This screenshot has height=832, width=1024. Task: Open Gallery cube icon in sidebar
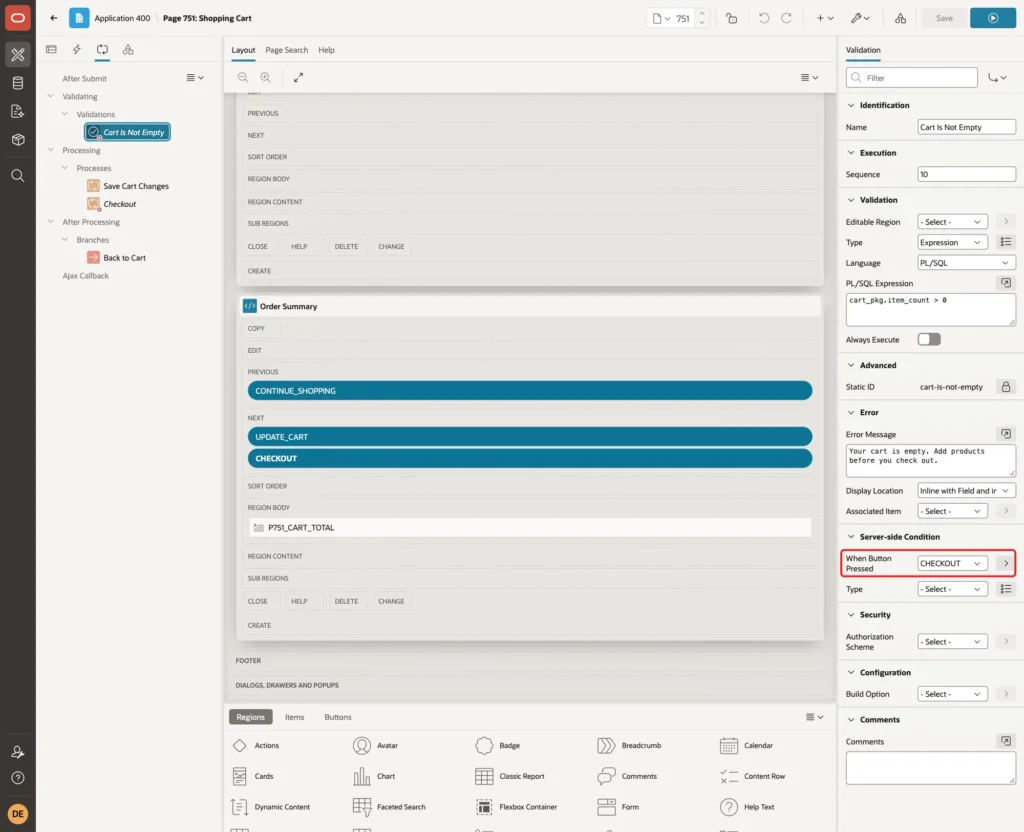pyautogui.click(x=18, y=140)
